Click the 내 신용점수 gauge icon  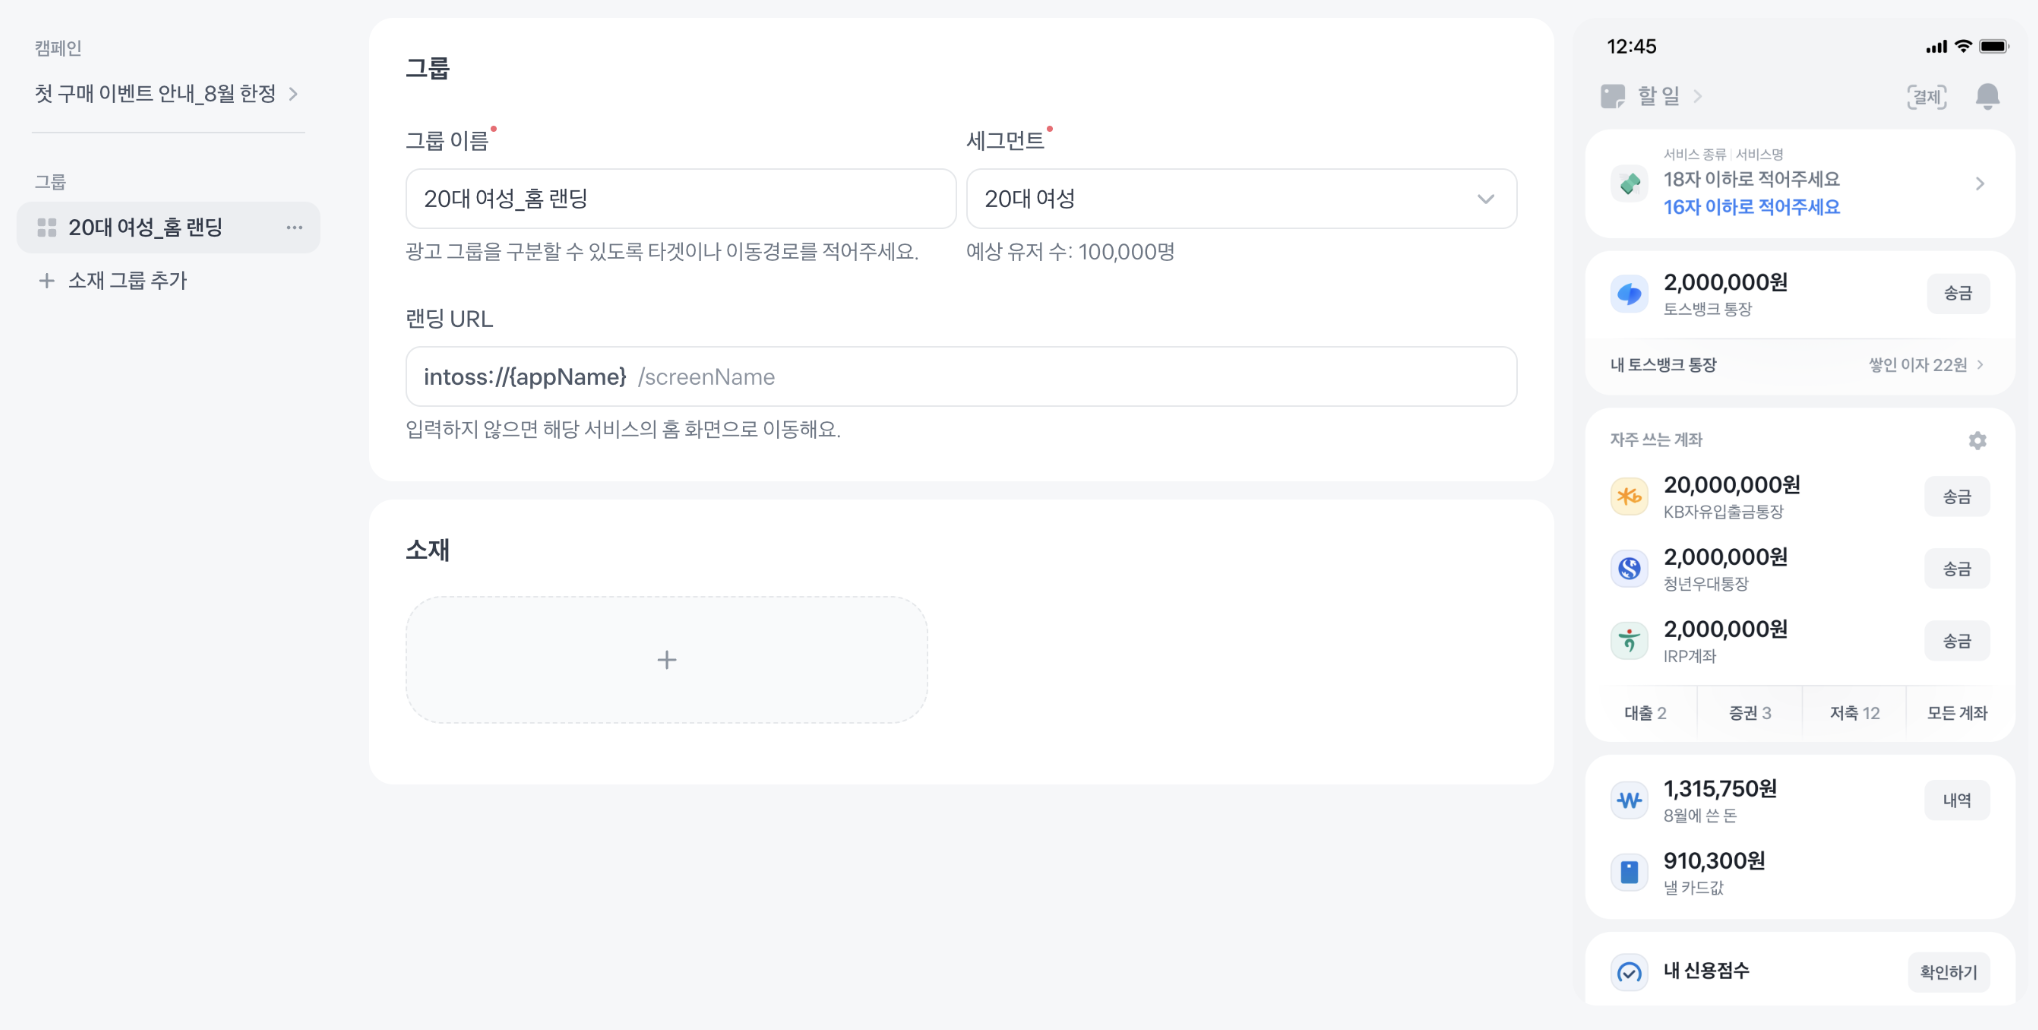1629,972
